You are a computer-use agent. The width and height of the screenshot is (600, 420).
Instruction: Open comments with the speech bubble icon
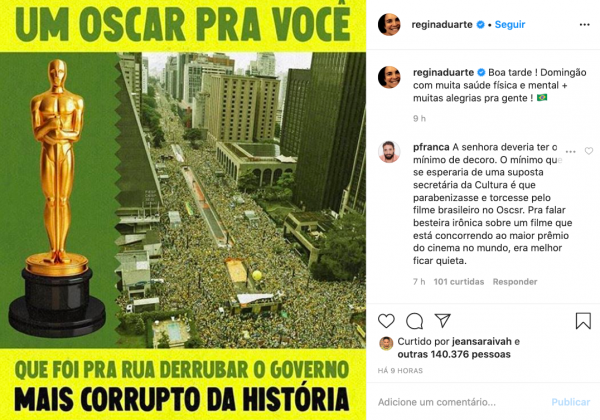(x=414, y=321)
